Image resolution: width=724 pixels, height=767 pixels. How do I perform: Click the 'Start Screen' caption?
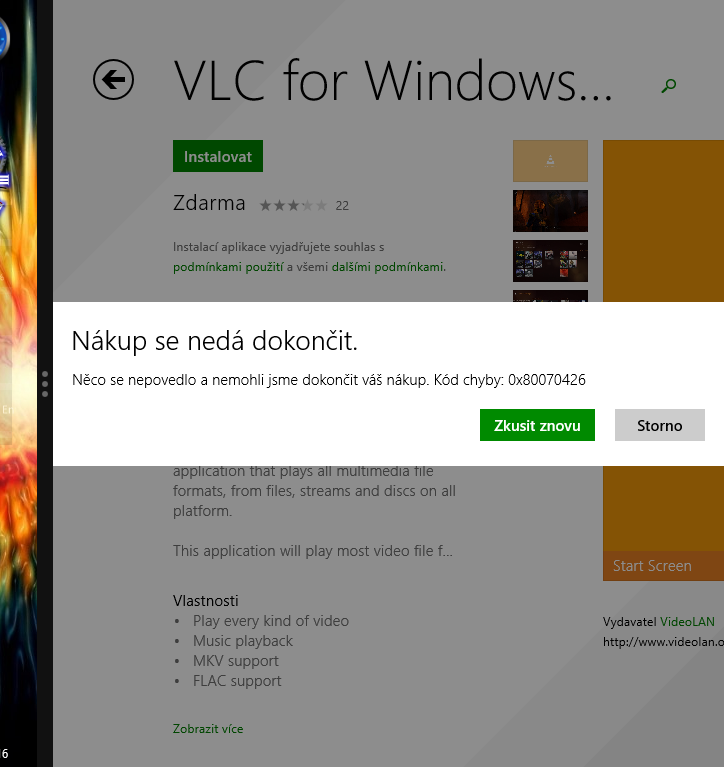(652, 566)
